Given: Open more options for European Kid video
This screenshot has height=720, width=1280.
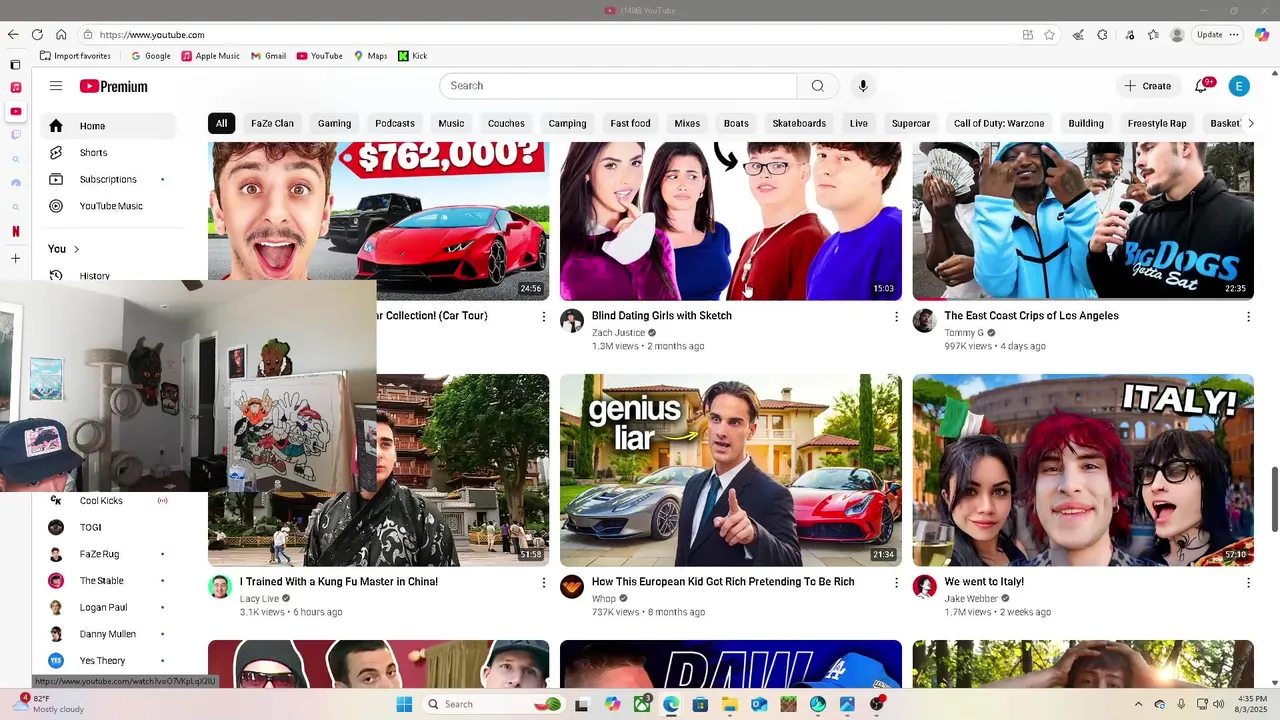Looking at the screenshot, I should coord(896,582).
